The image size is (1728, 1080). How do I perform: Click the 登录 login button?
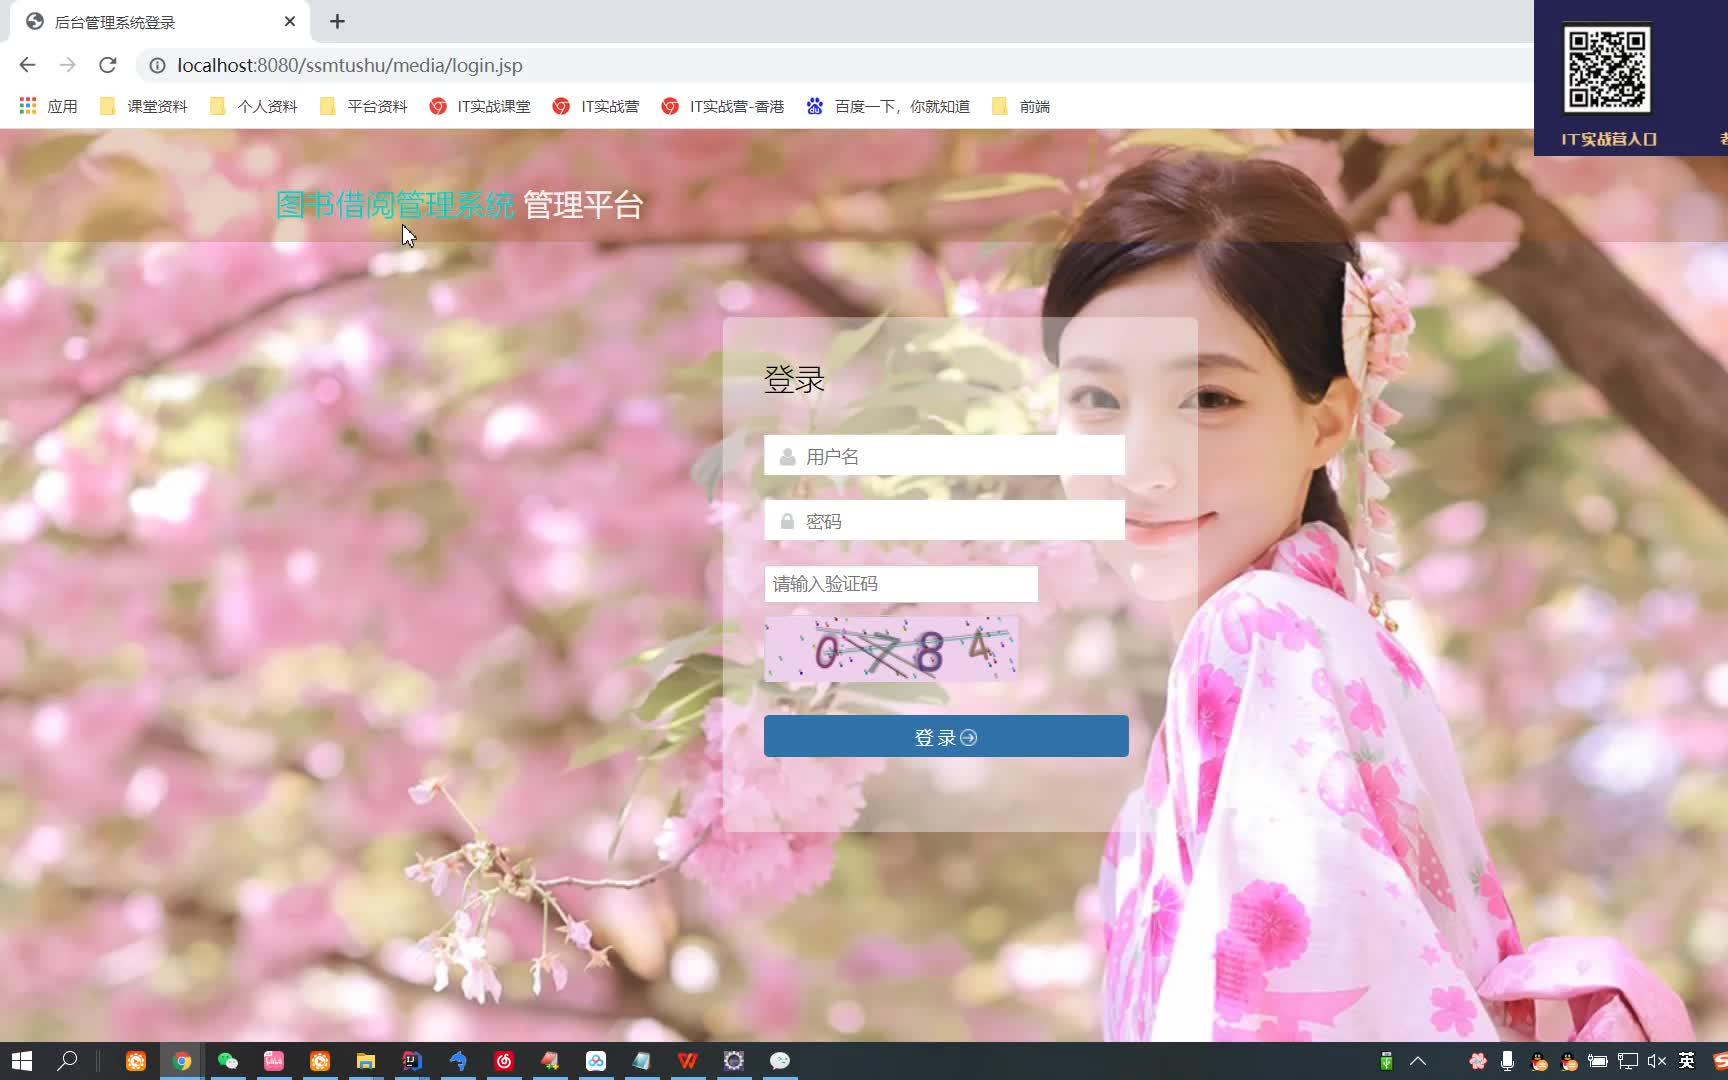click(946, 736)
